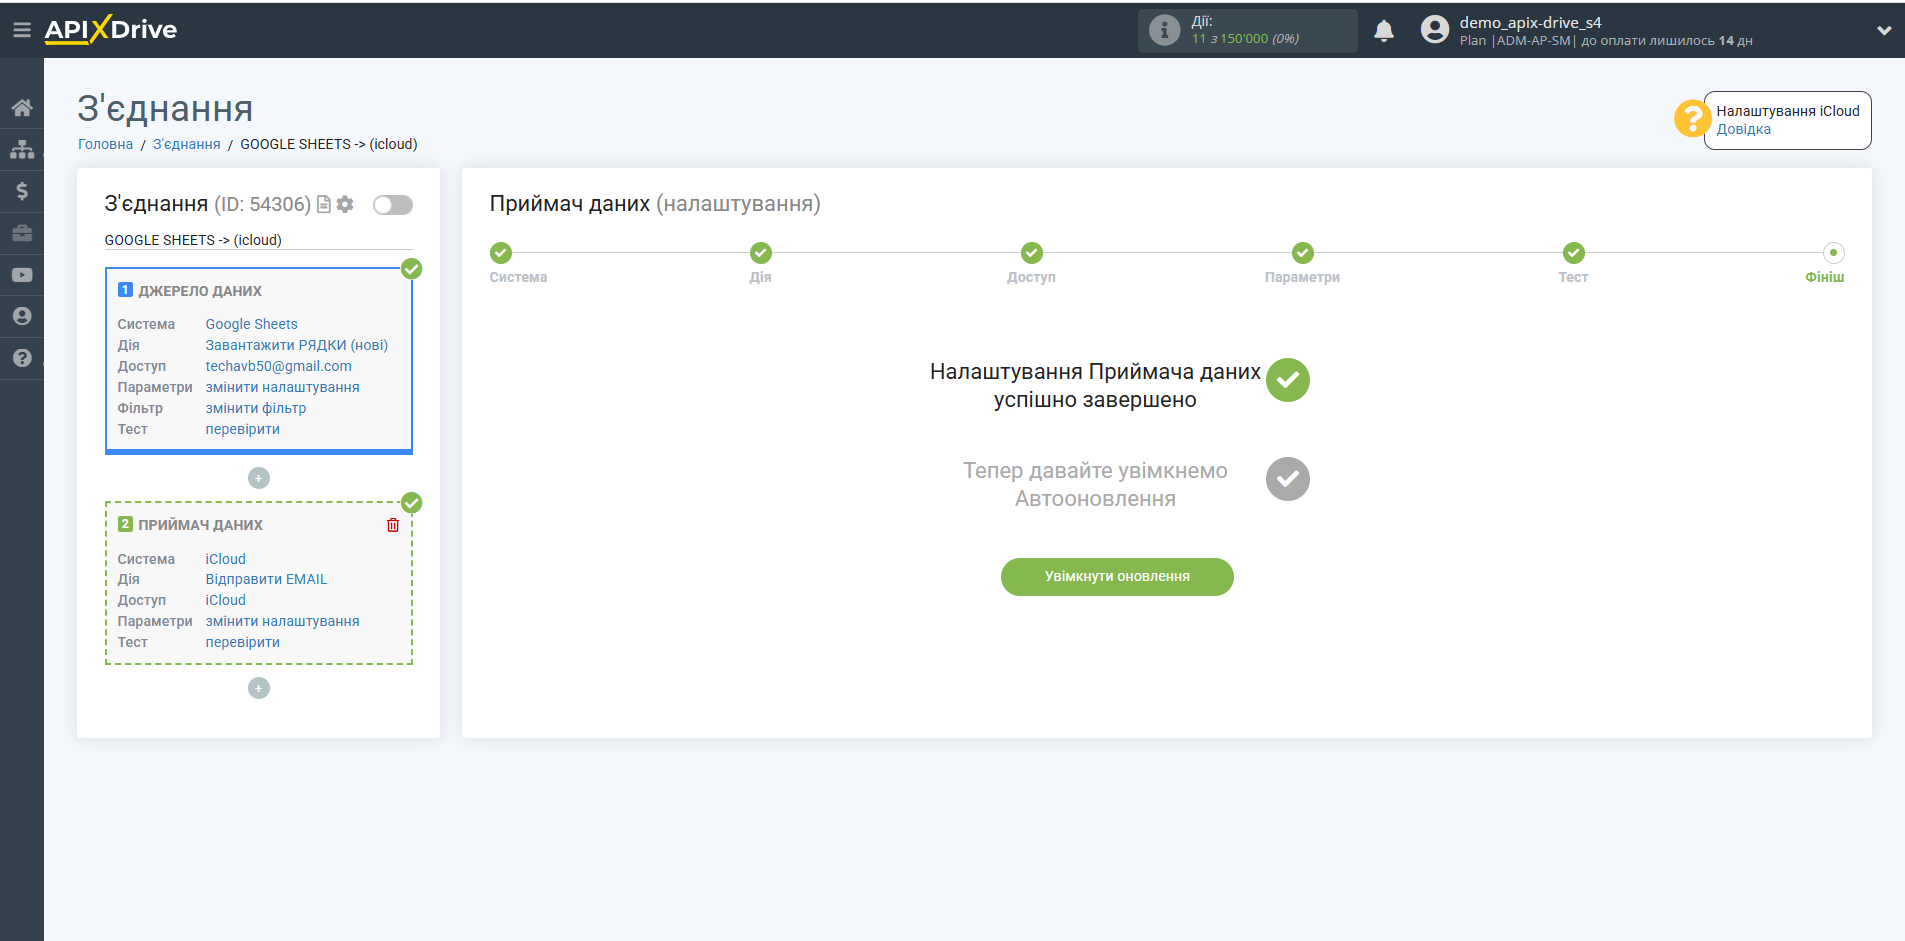Click ПРИЙМАЧ ДАНИХ block header
This screenshot has width=1905, height=941.
point(200,525)
